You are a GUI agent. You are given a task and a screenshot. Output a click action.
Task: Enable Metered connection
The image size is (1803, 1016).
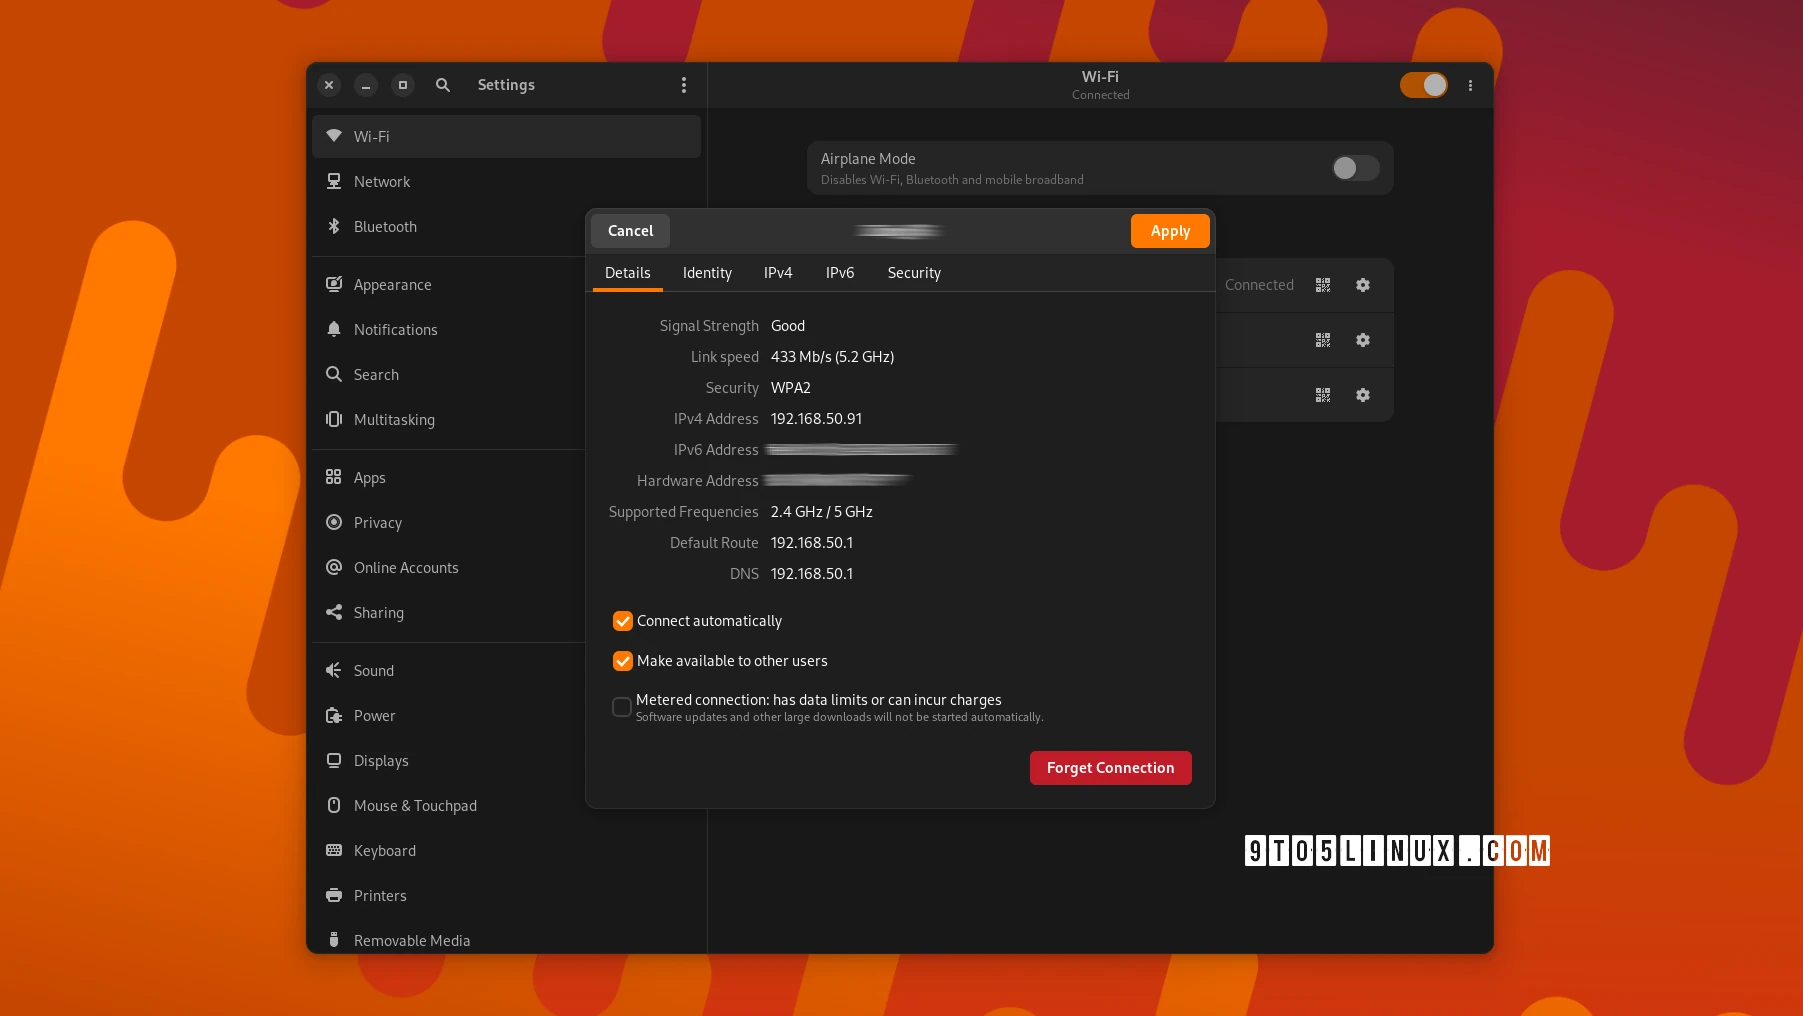click(621, 706)
